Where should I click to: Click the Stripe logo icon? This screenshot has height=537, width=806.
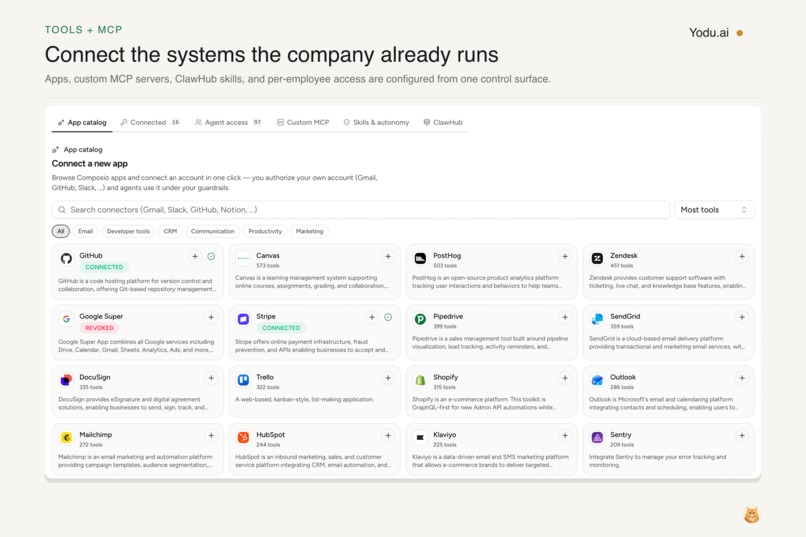coord(243,319)
